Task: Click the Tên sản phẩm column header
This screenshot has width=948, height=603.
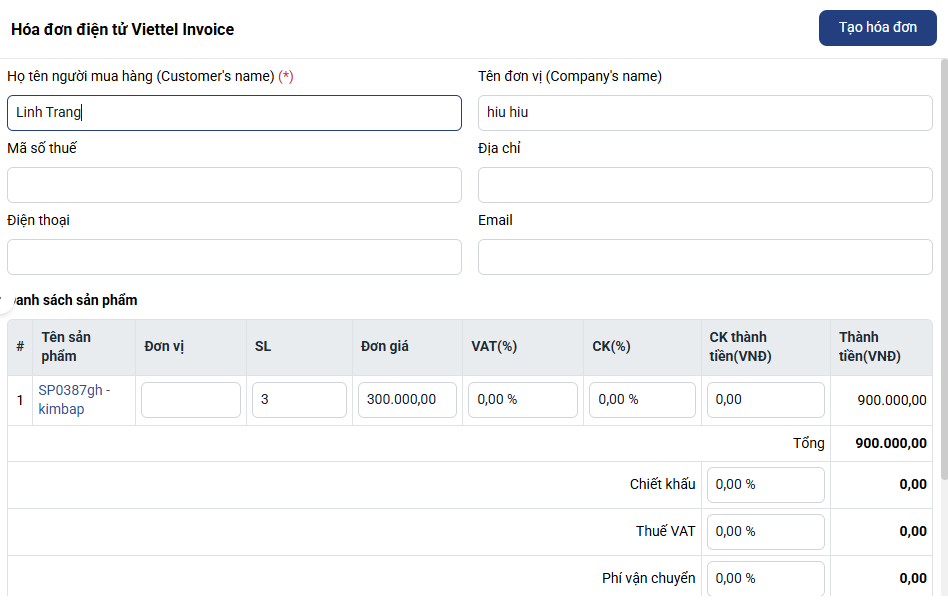Action: tap(65, 347)
